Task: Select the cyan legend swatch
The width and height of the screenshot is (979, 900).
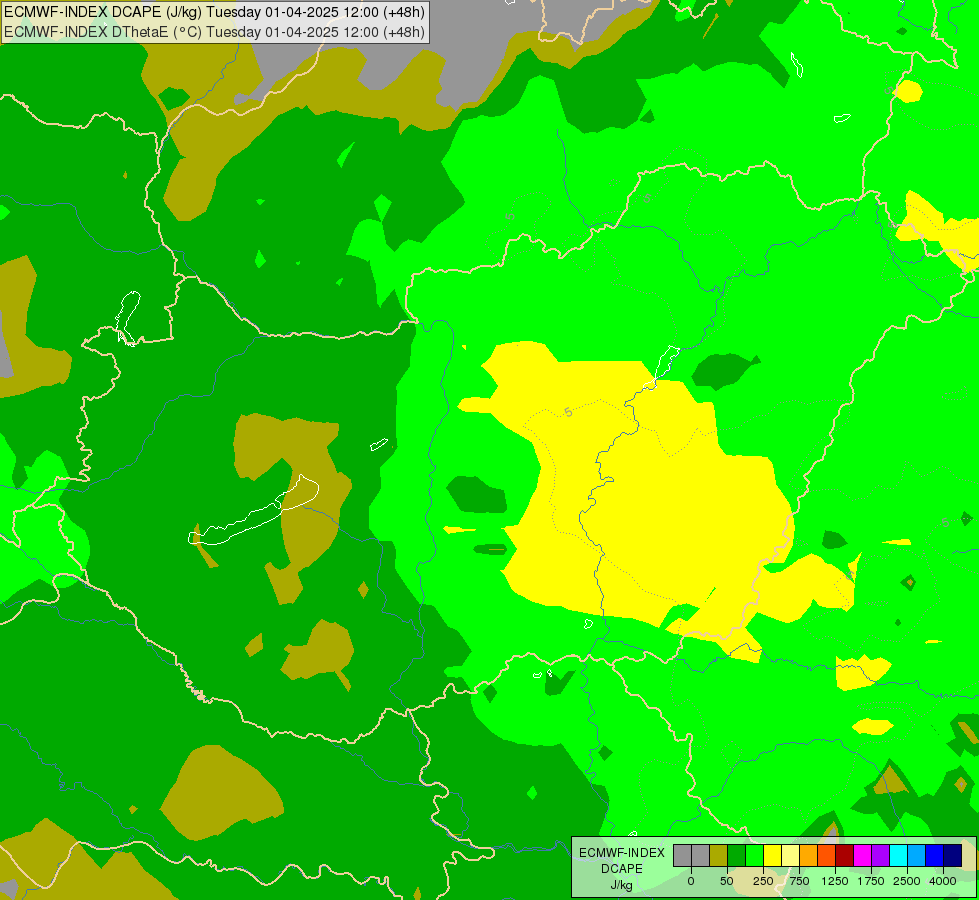Action: (x=898, y=856)
